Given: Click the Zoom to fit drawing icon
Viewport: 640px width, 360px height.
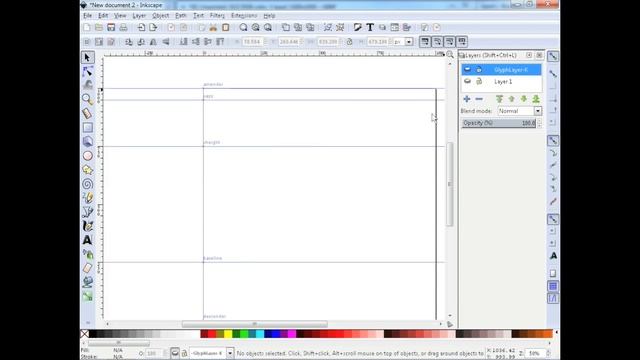Looking at the screenshot, I should [256, 27].
